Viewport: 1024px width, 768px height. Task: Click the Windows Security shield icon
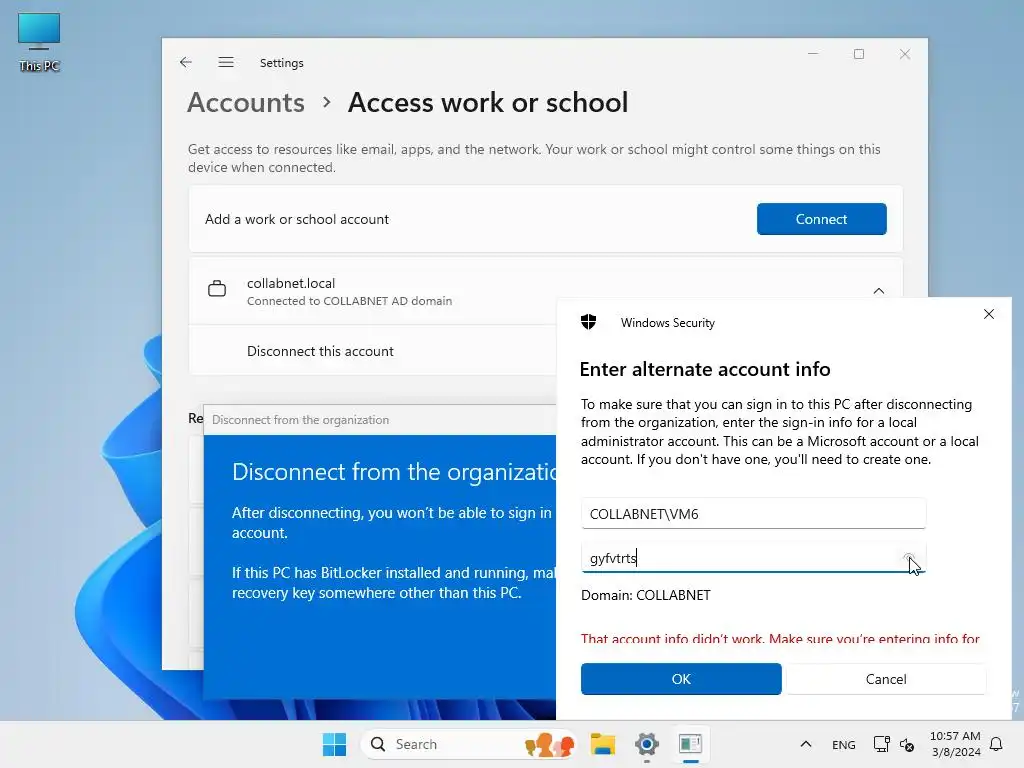588,321
